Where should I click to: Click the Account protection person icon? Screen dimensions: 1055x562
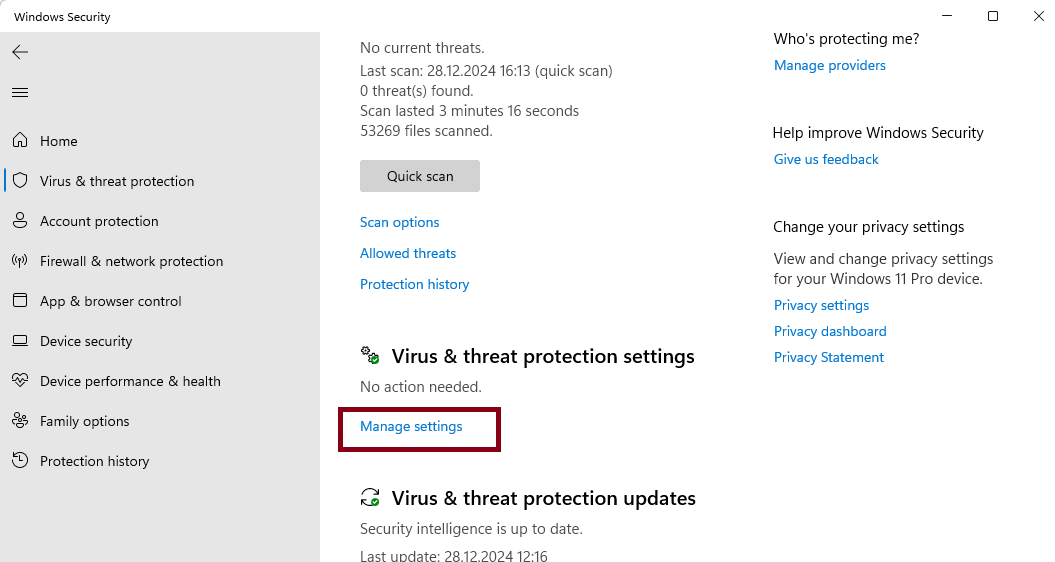click(20, 221)
